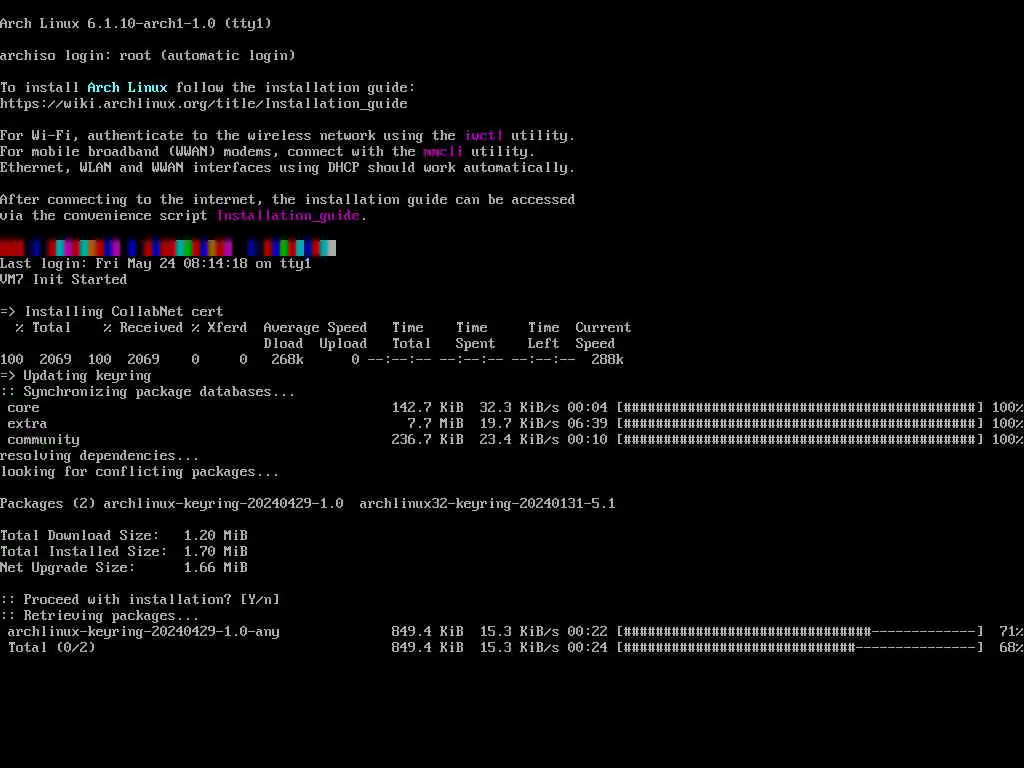Click the archlinux-keyring download progress bar at 71%
The width and height of the screenshot is (1024, 768).
tap(800, 632)
